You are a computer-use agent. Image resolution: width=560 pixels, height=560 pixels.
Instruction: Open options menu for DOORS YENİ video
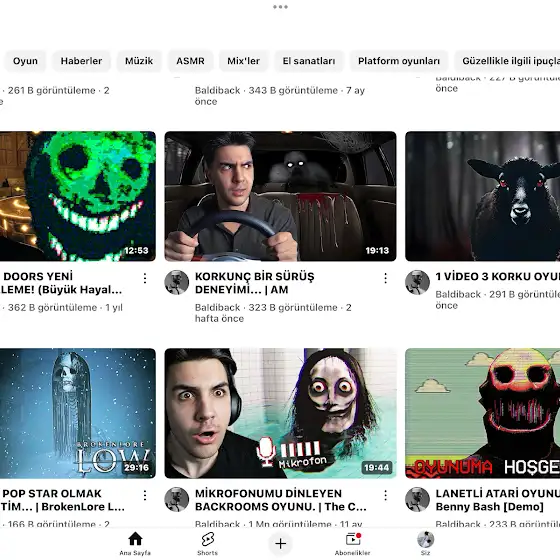(x=145, y=278)
